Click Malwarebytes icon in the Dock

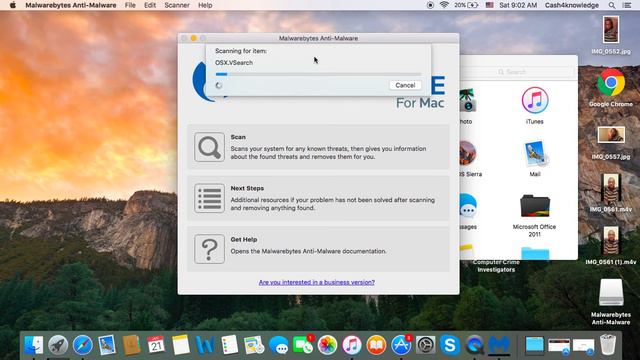(499, 345)
